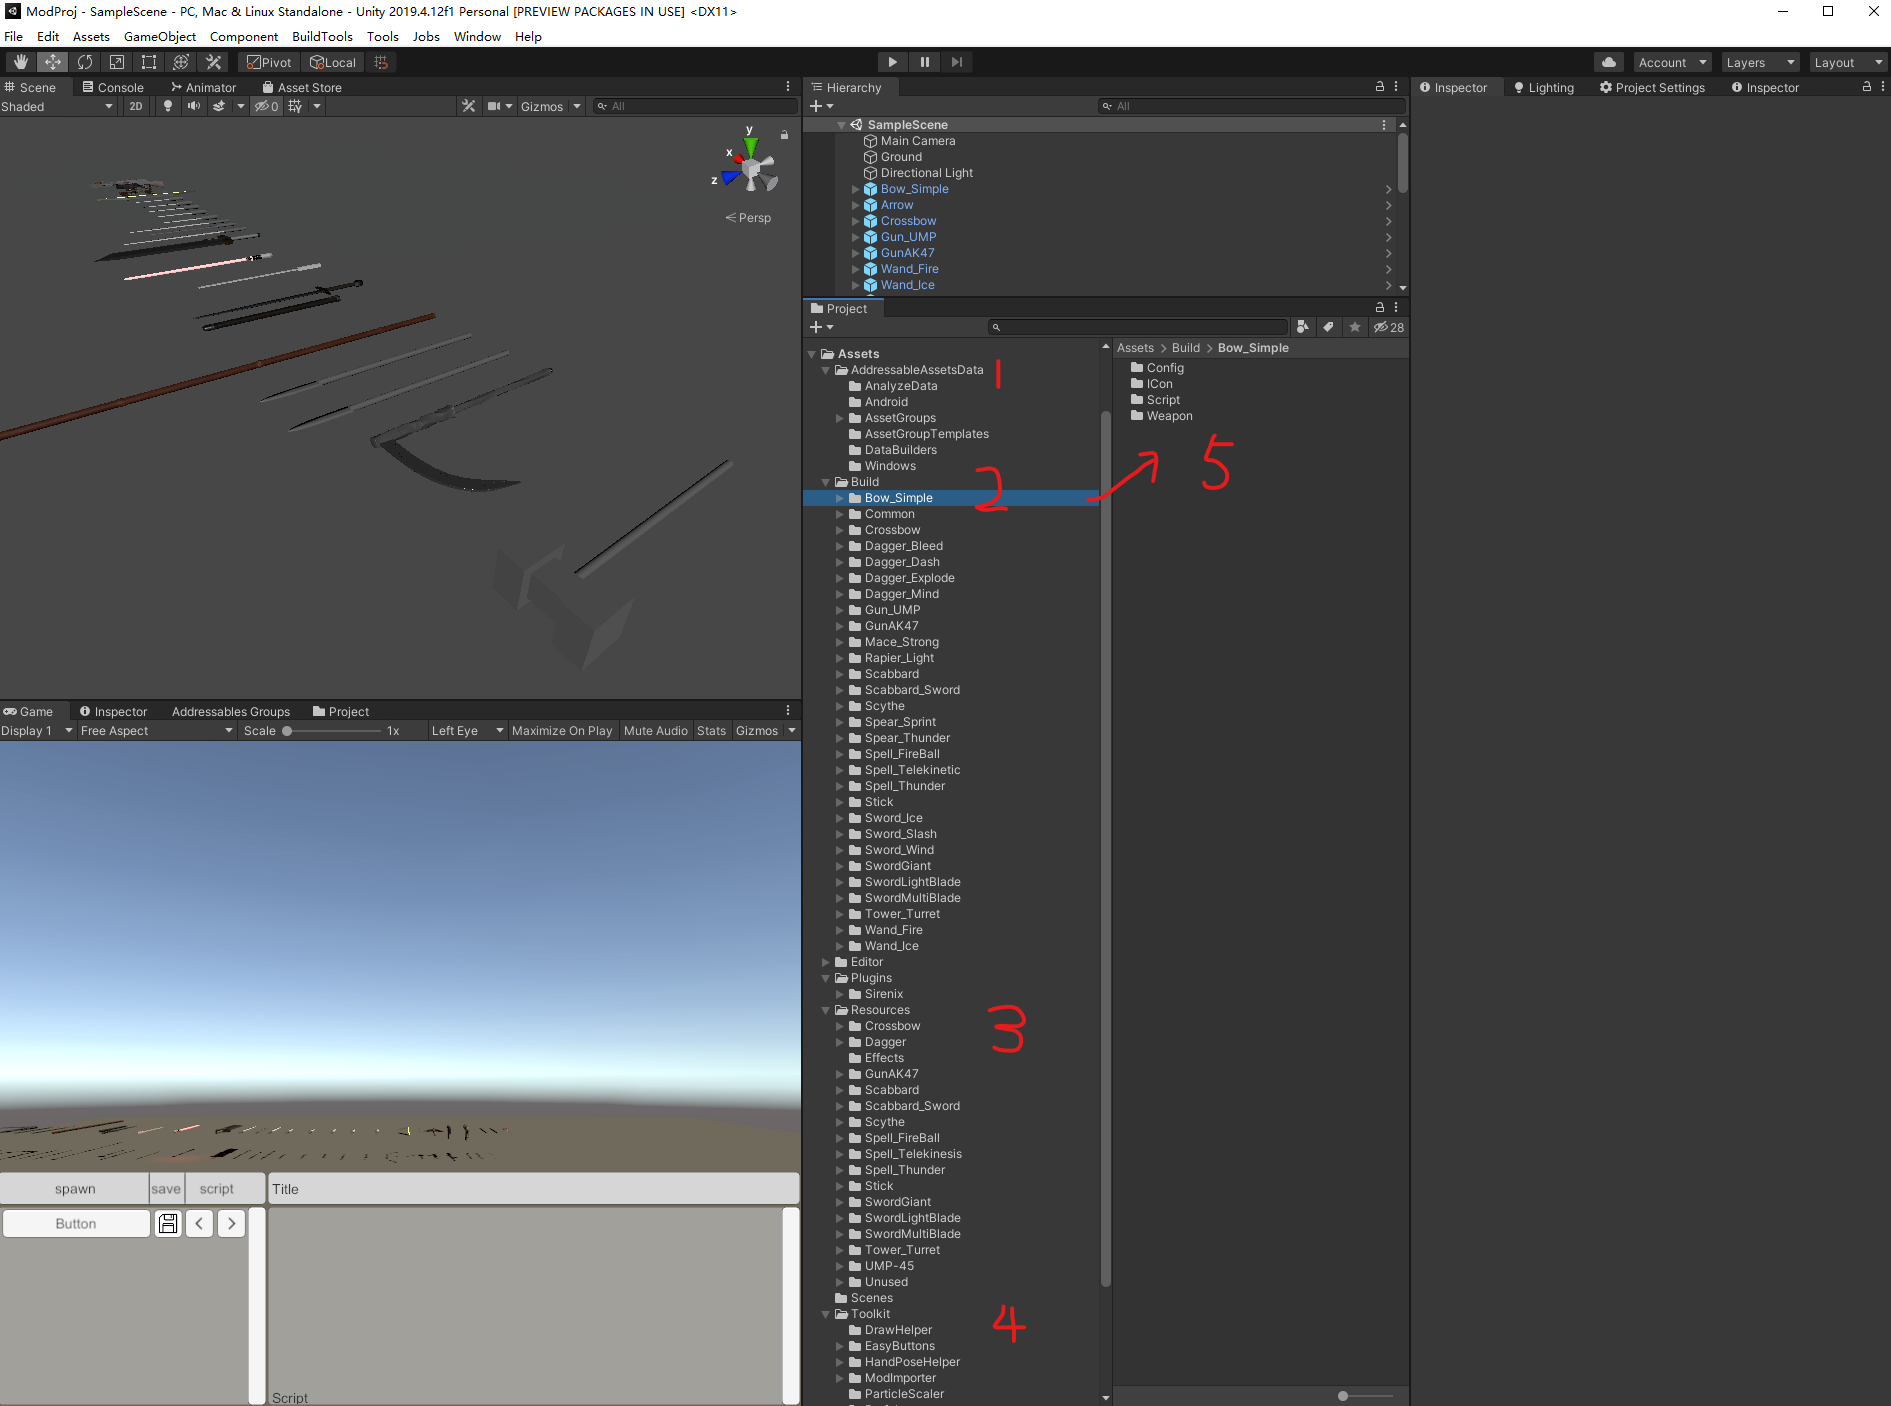Viewport: 1891px width, 1406px height.
Task: Select the Rect transform tool
Action: pos(148,62)
